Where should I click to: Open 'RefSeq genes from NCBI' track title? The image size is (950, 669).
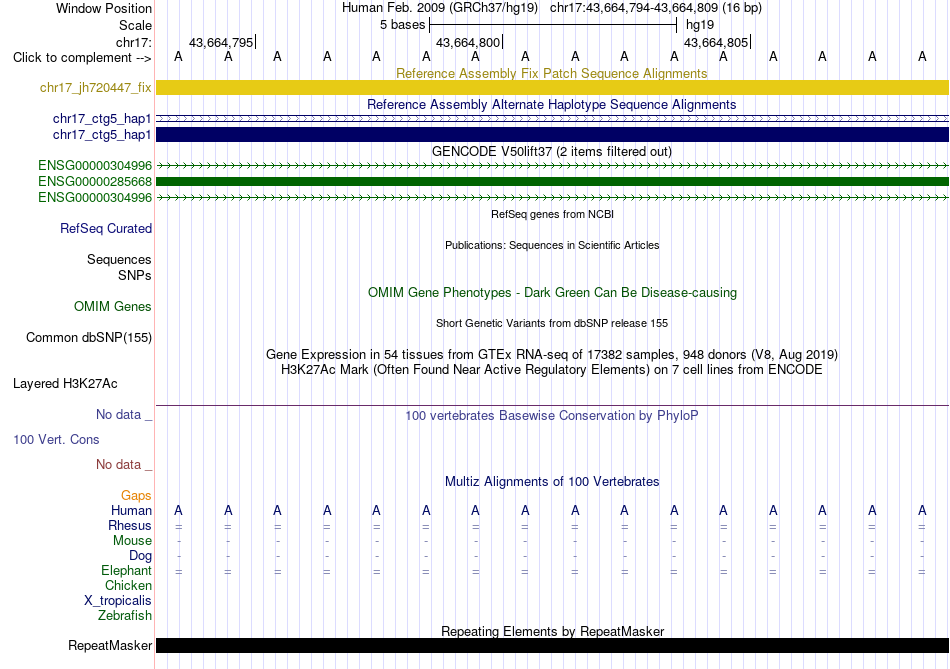pos(552,214)
